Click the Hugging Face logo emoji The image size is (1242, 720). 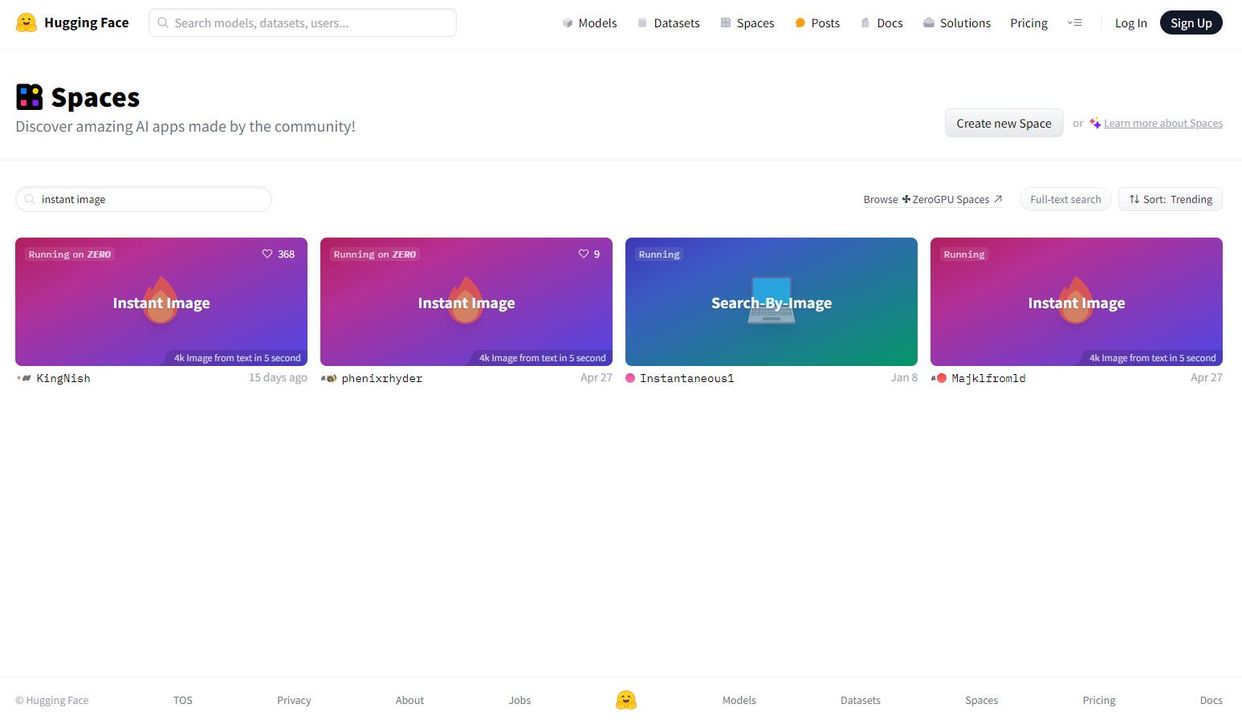pyautogui.click(x=26, y=22)
